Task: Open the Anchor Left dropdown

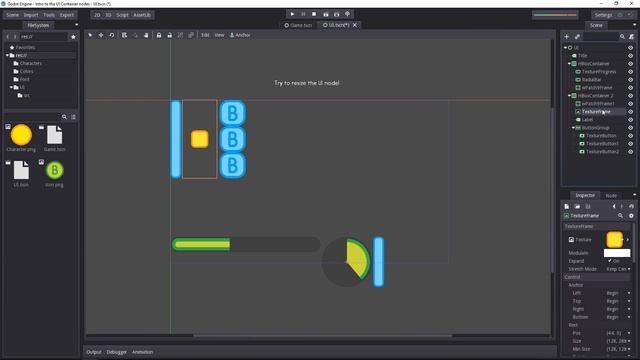Action: pyautogui.click(x=618, y=293)
